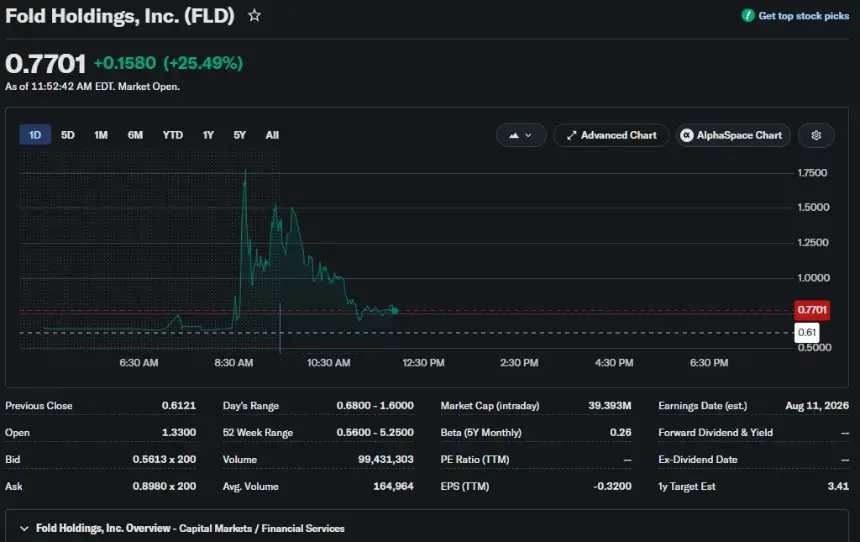Screen dimensions: 860x542
Task: Click the 0.61 previous close marker
Action: point(807,332)
